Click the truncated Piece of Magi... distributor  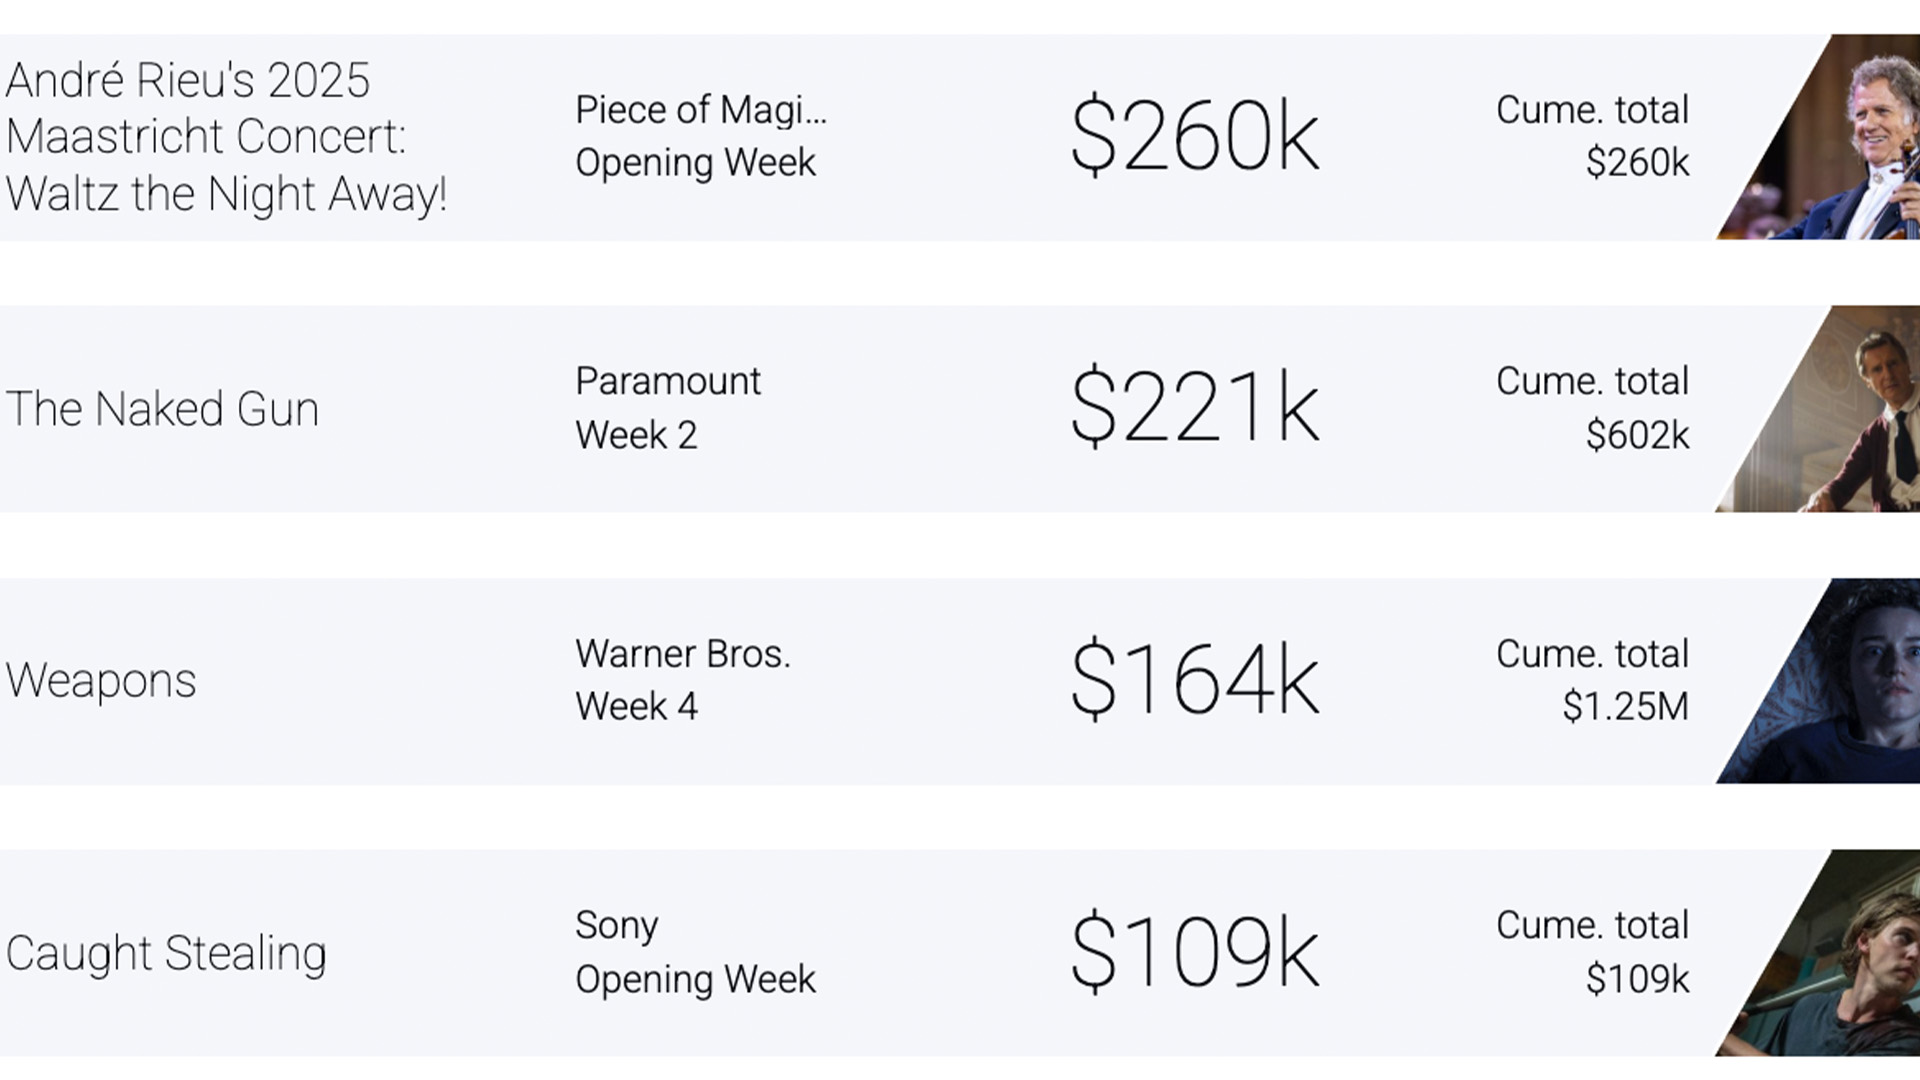click(701, 110)
